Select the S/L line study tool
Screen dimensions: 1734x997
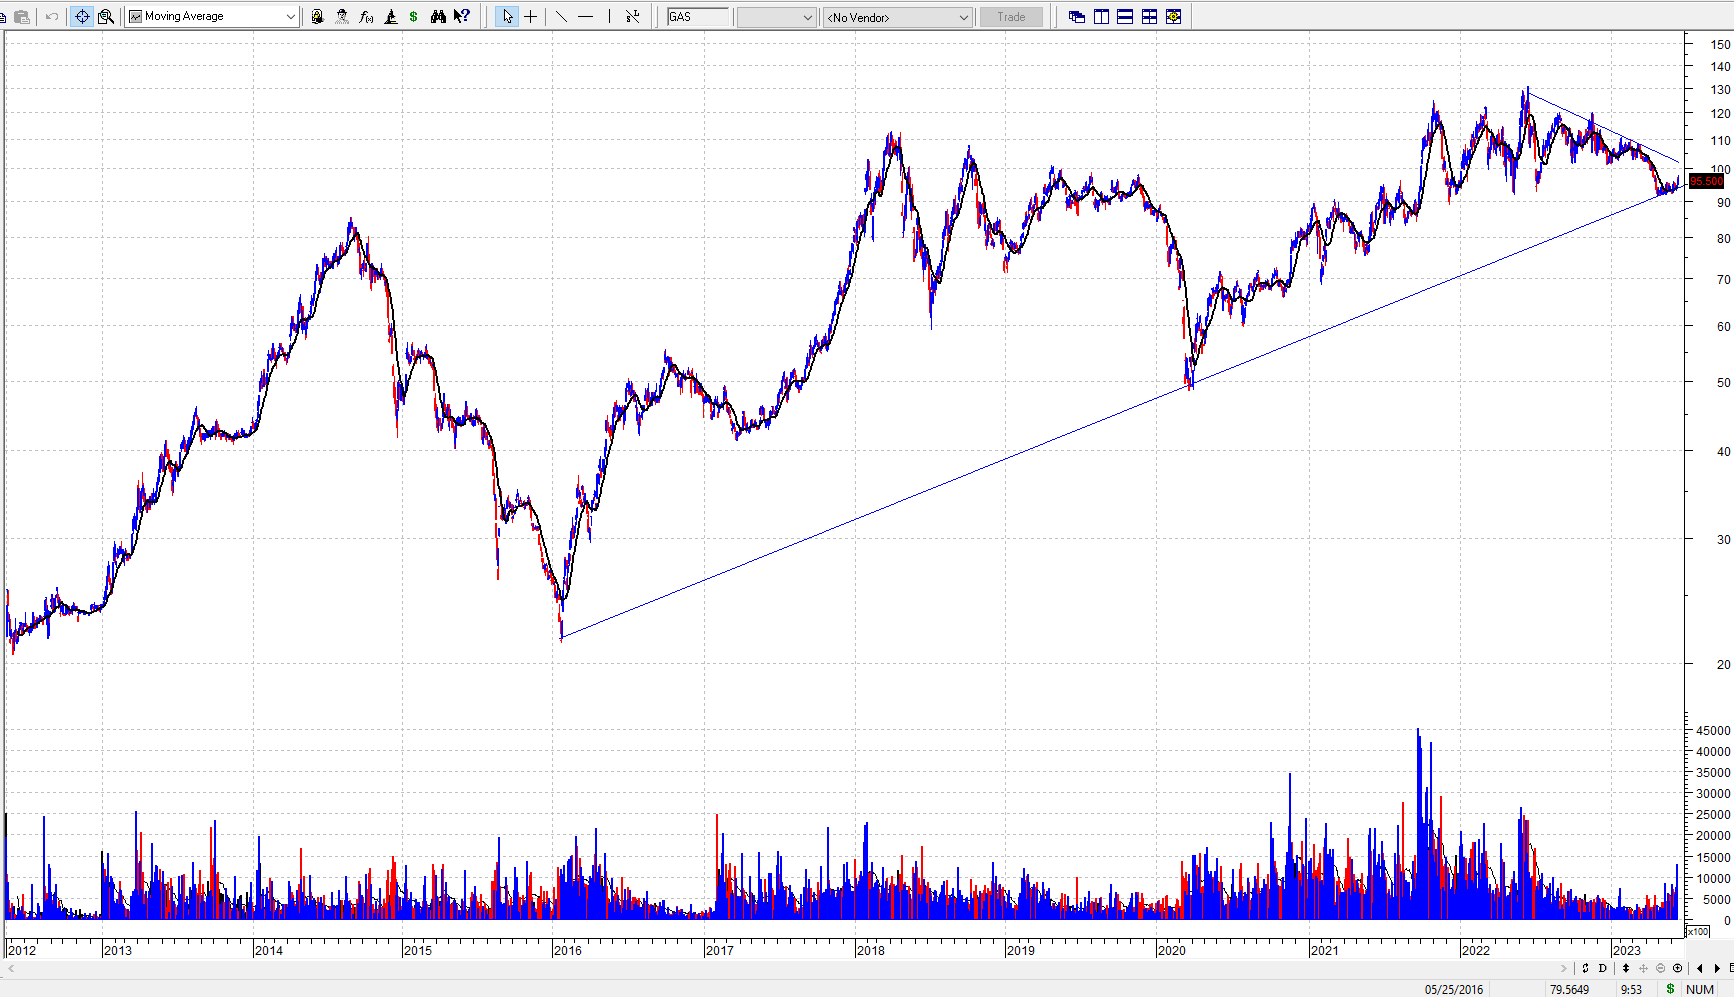click(x=633, y=16)
